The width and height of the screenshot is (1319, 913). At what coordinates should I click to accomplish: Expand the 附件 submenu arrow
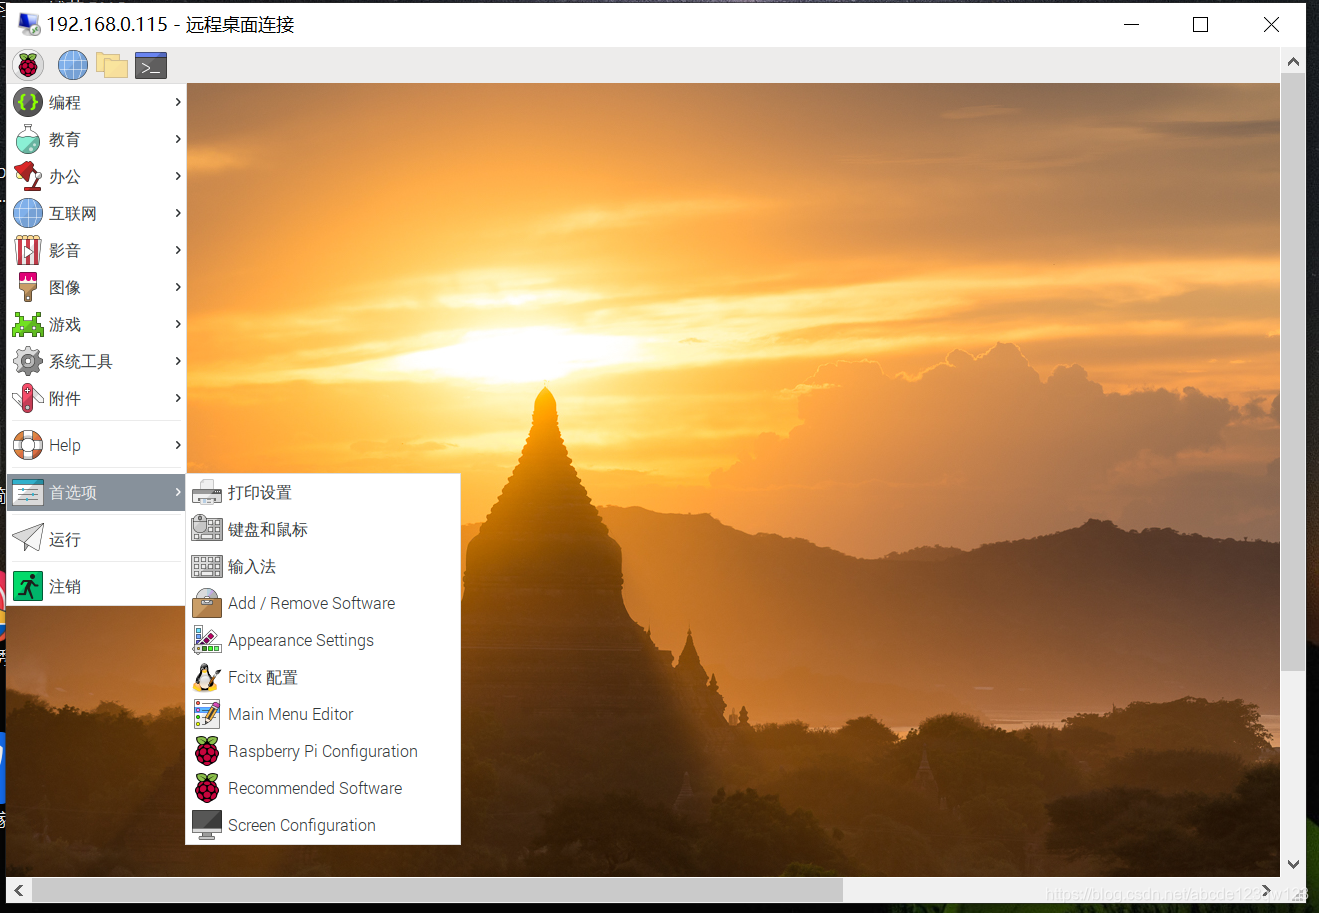coord(178,398)
